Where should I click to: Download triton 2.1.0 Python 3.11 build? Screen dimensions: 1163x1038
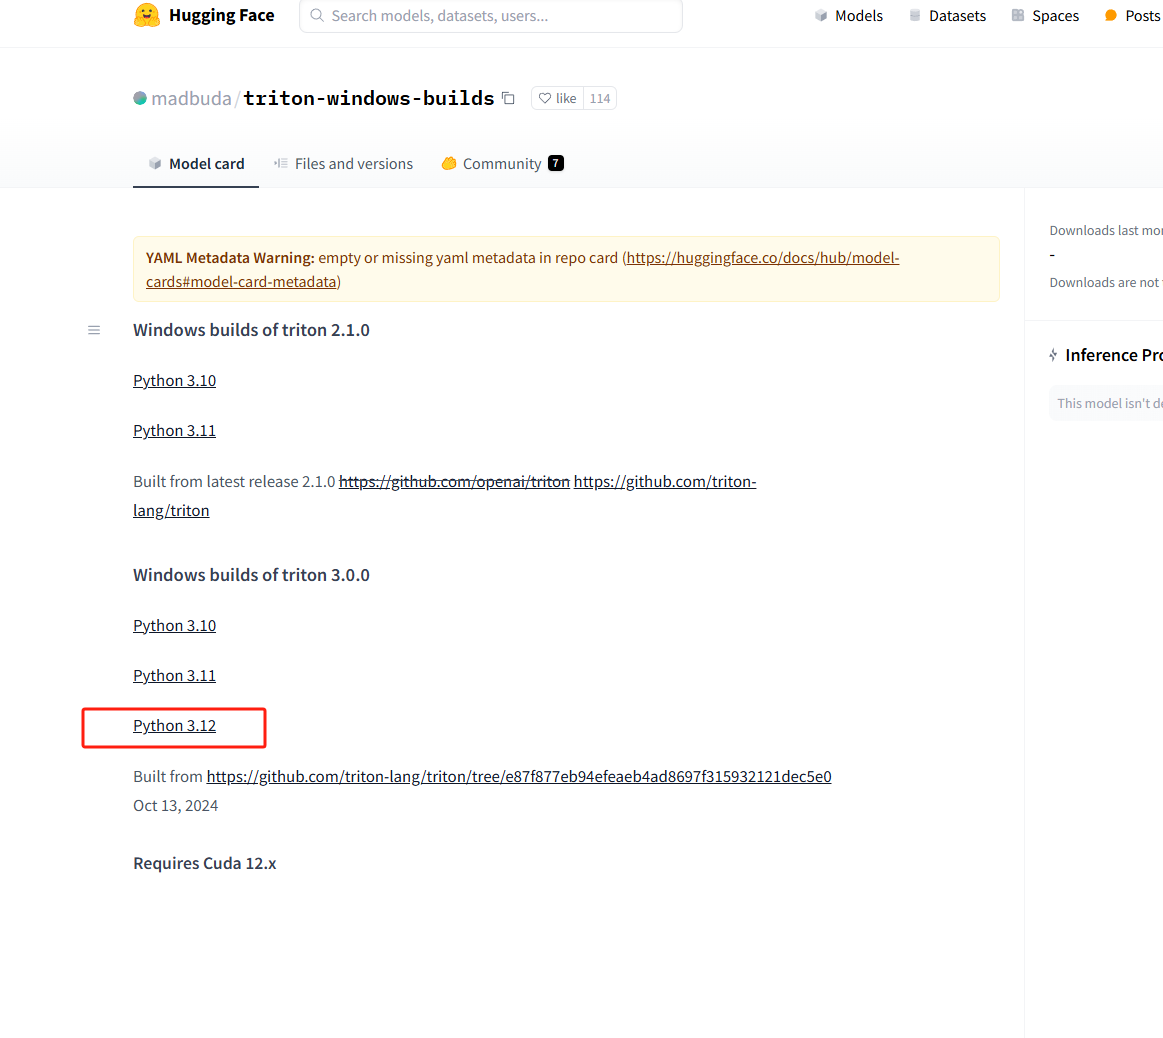point(174,431)
